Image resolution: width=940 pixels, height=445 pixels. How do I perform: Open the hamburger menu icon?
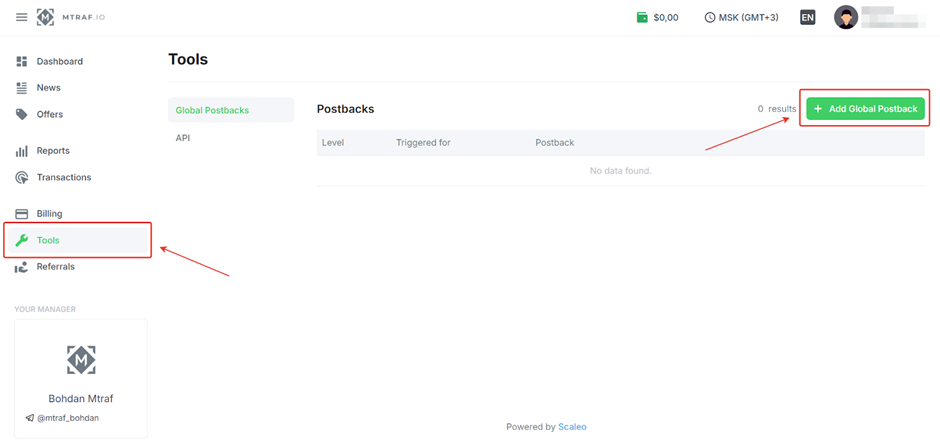coord(22,18)
